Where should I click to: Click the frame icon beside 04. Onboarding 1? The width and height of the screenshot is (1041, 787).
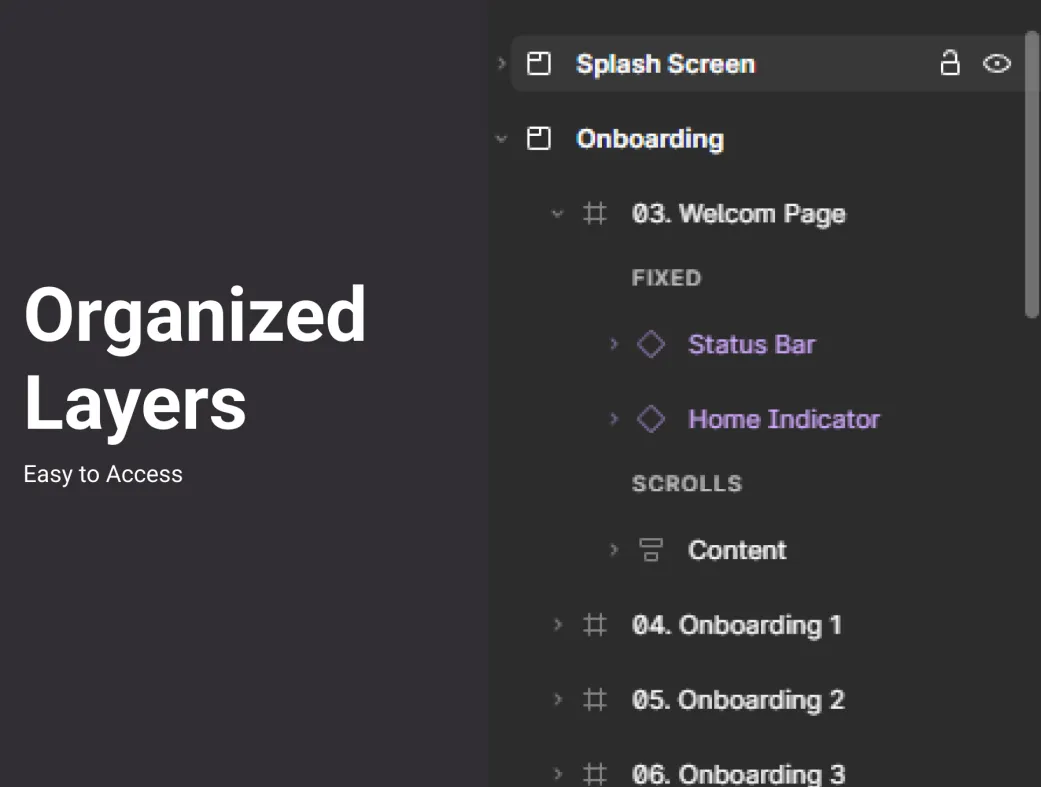tap(595, 625)
